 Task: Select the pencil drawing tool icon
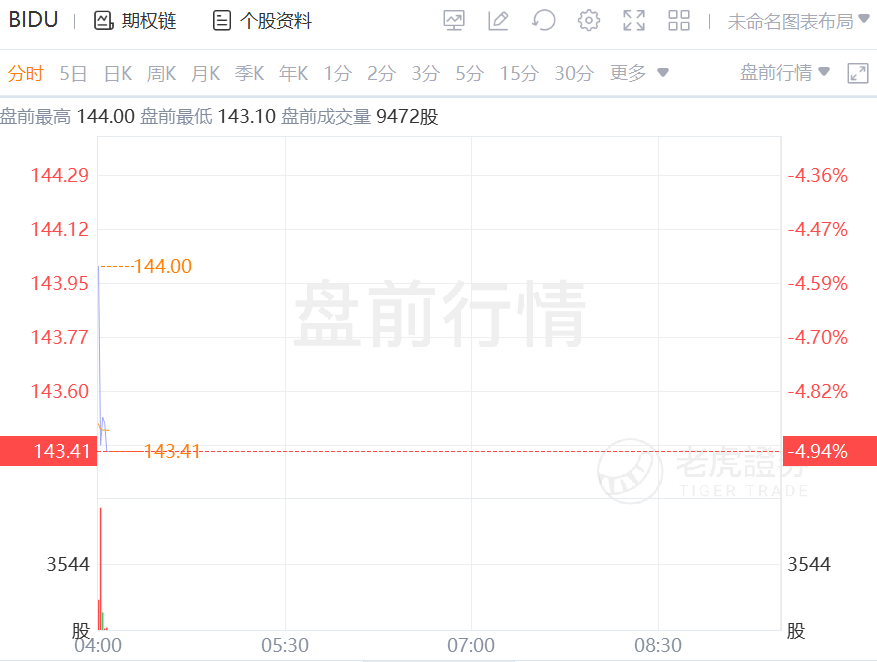[498, 21]
